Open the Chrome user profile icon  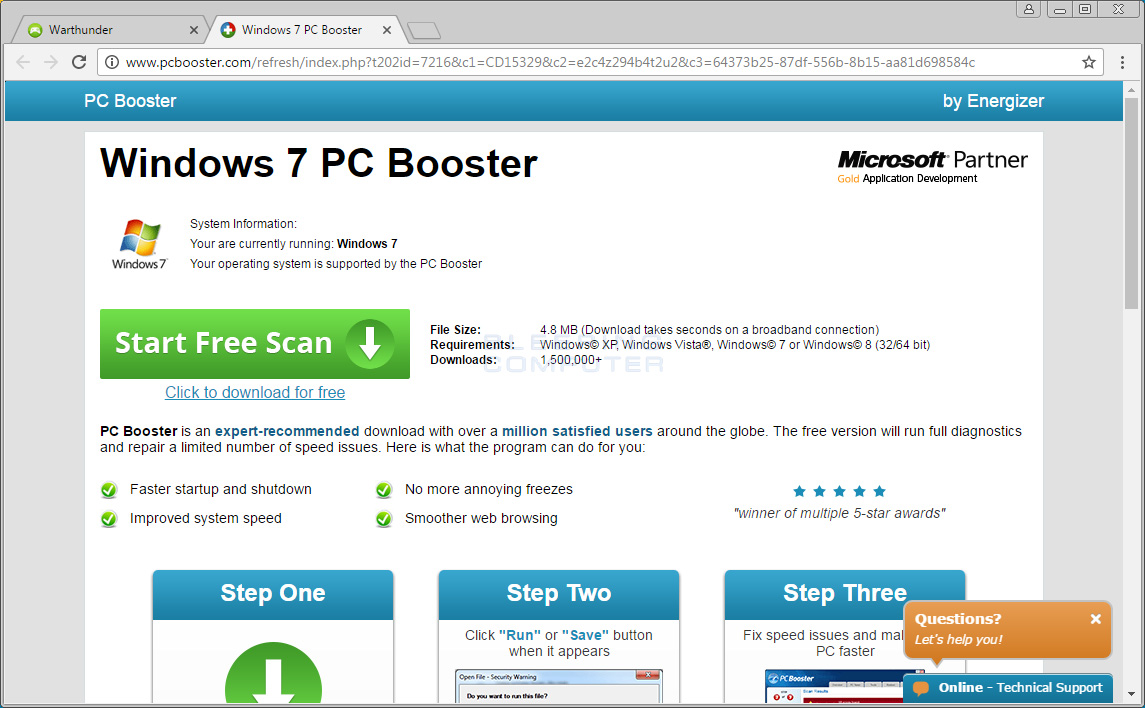(1028, 9)
